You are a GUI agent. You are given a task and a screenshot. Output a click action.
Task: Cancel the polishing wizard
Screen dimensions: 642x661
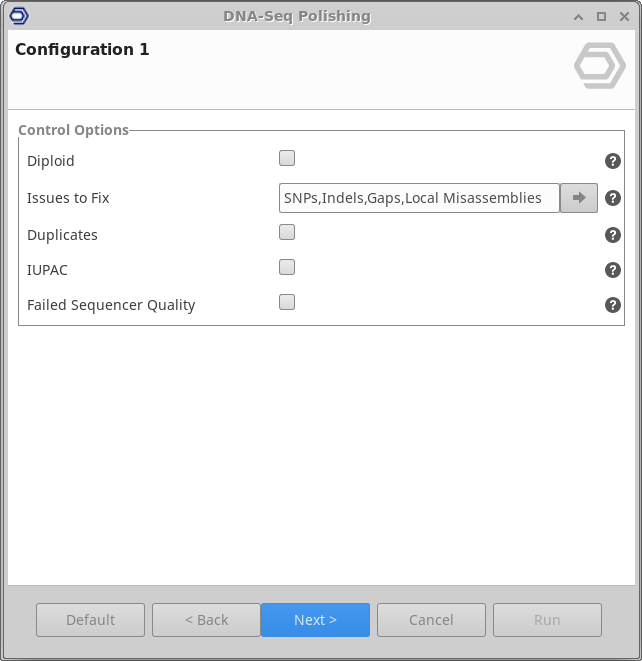pos(431,620)
